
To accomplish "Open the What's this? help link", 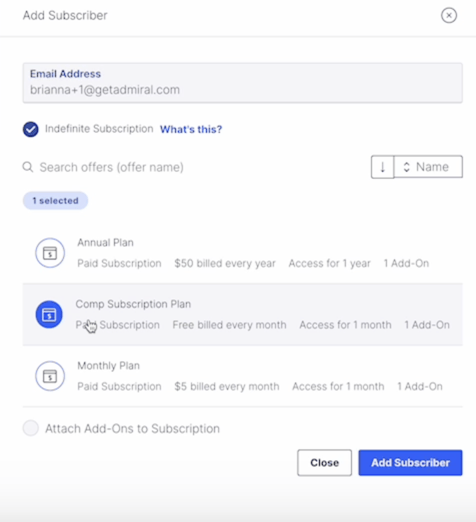I will 191,129.
